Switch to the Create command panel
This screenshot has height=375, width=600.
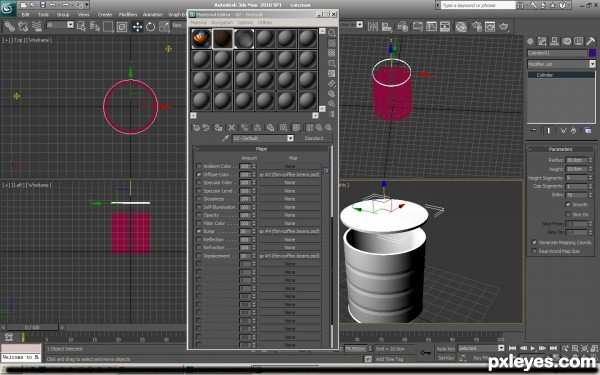click(530, 41)
